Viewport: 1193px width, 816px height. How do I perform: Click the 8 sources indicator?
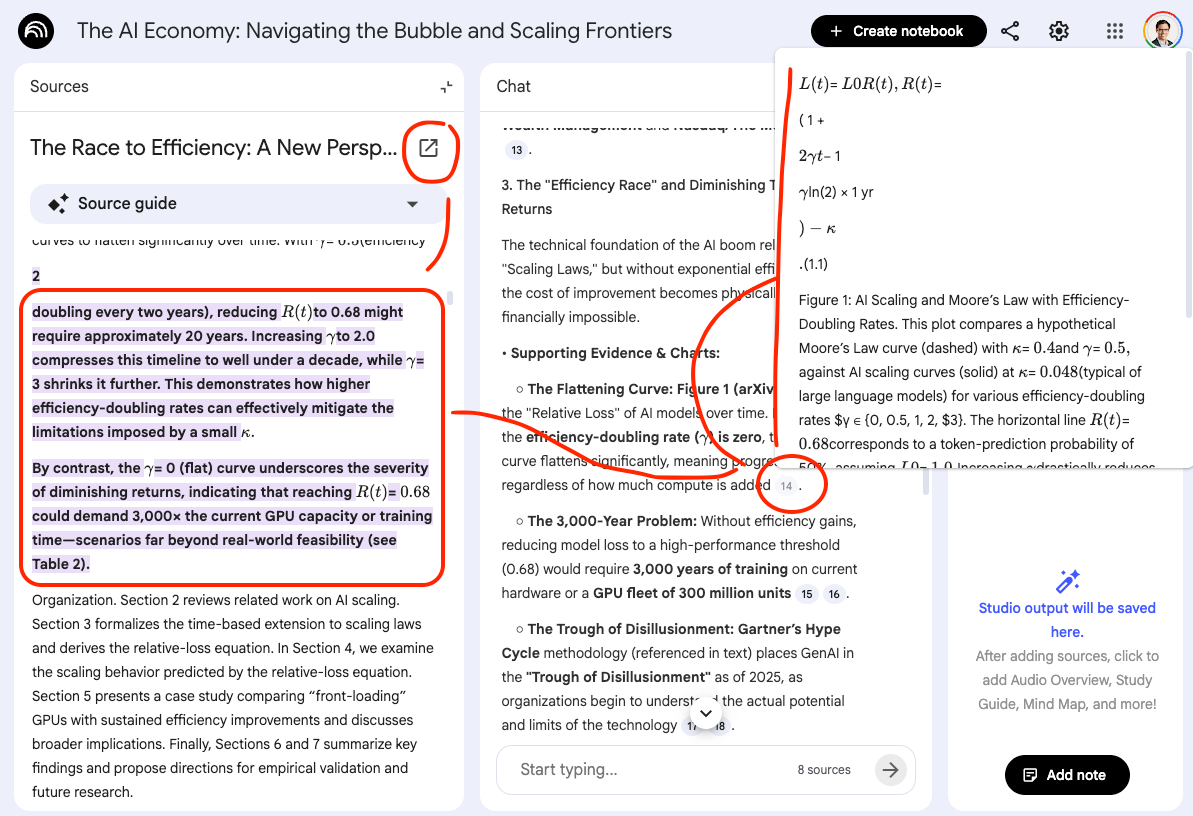click(824, 770)
